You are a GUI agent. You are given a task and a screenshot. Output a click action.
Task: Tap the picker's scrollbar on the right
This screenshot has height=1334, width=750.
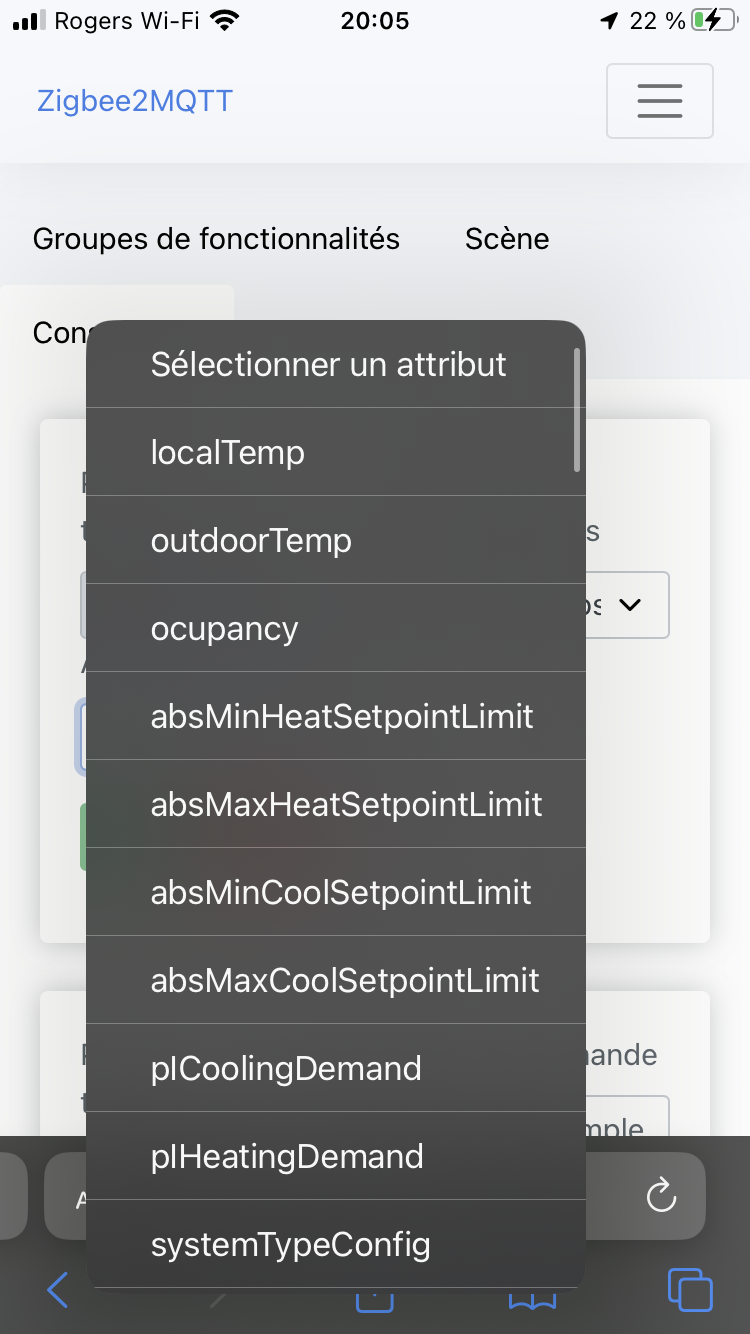pyautogui.click(x=577, y=410)
